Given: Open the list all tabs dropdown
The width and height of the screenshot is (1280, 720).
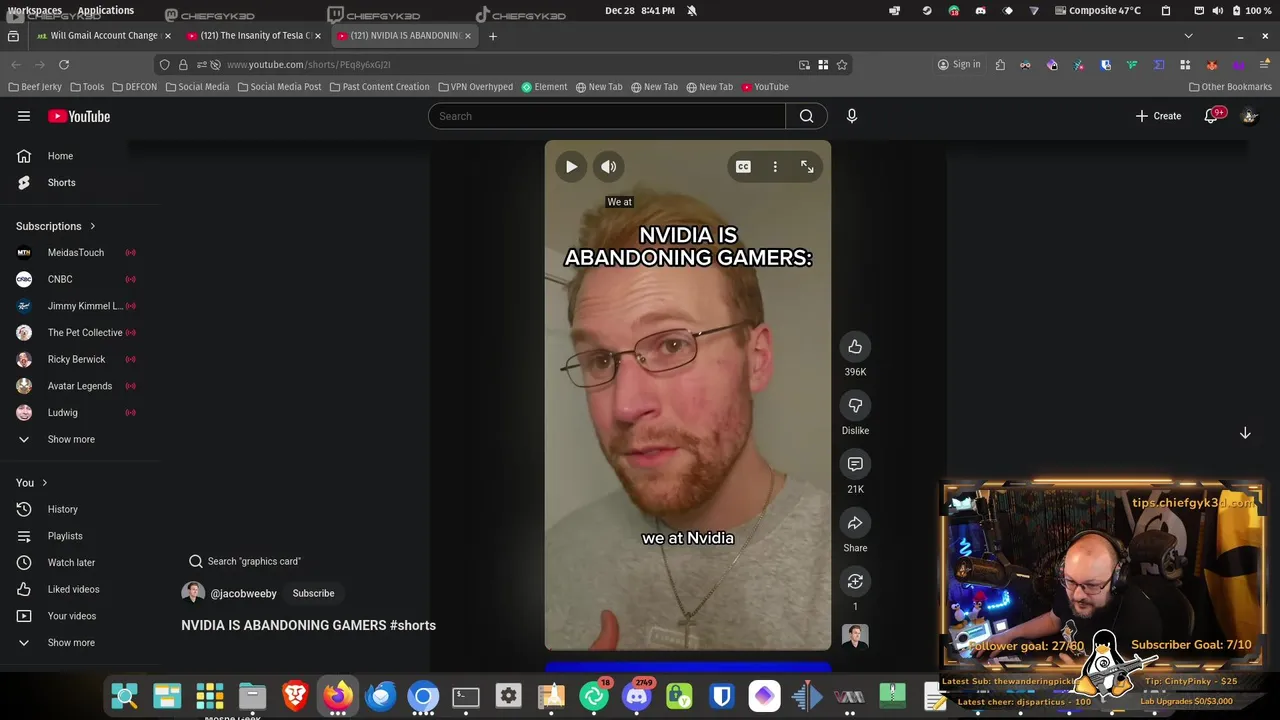Looking at the screenshot, I should (1188, 36).
